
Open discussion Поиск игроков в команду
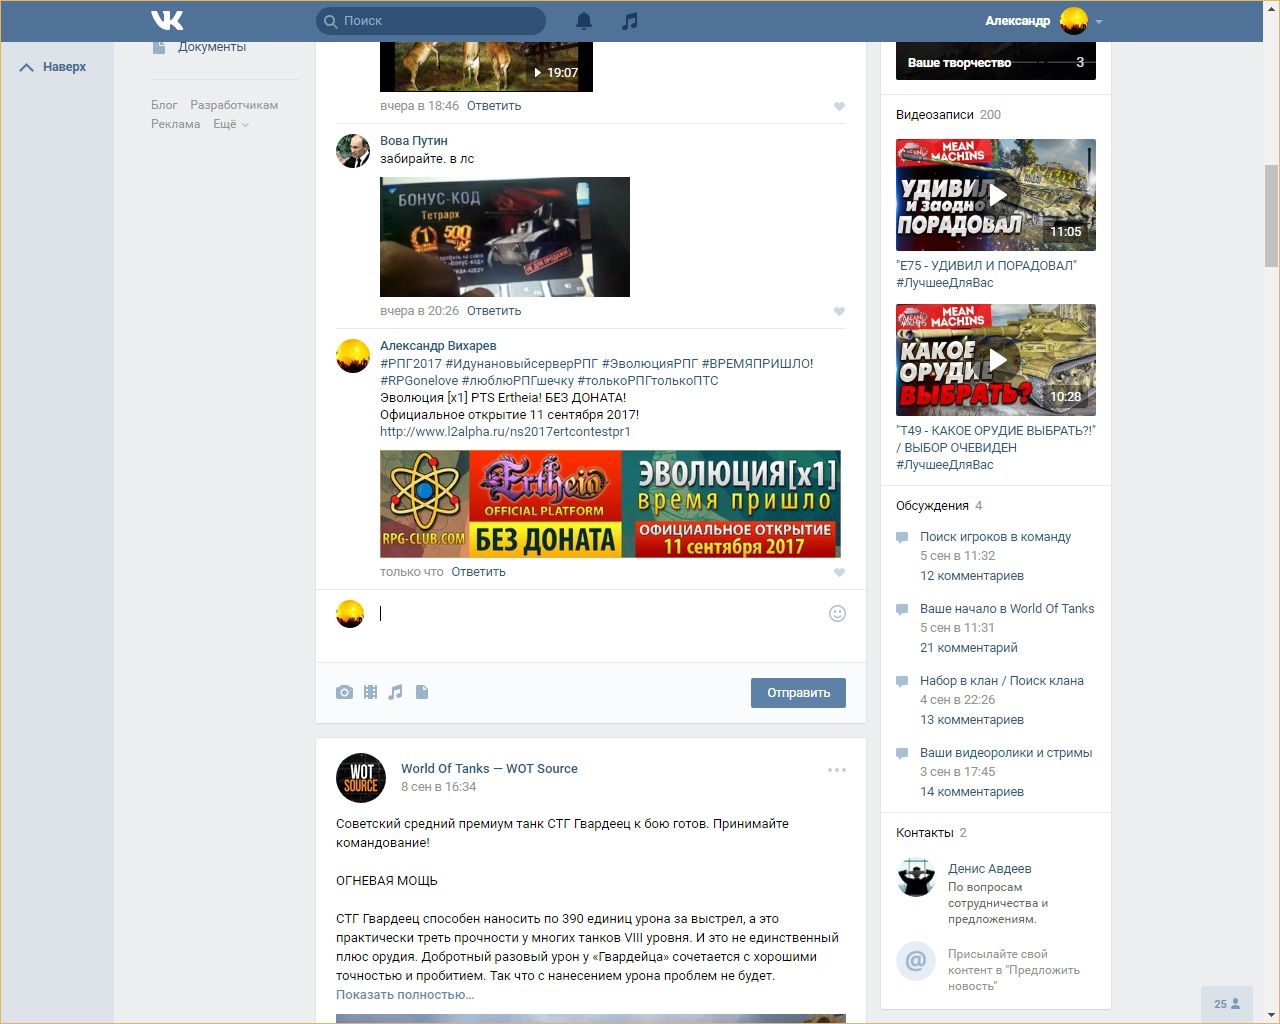tap(995, 537)
